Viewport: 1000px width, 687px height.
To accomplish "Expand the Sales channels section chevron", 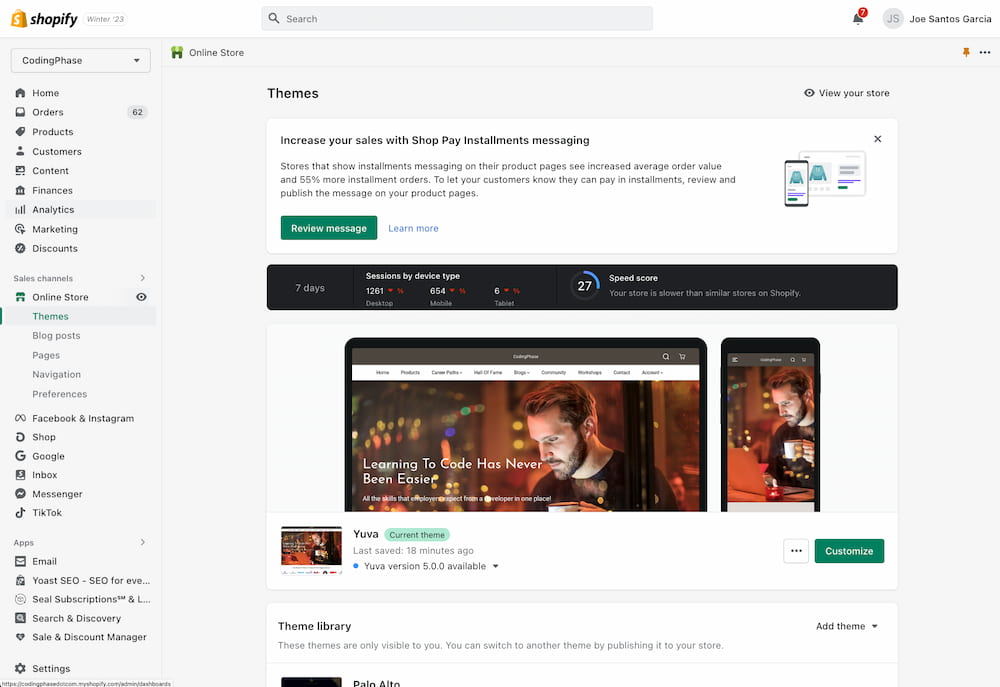I will (142, 278).
